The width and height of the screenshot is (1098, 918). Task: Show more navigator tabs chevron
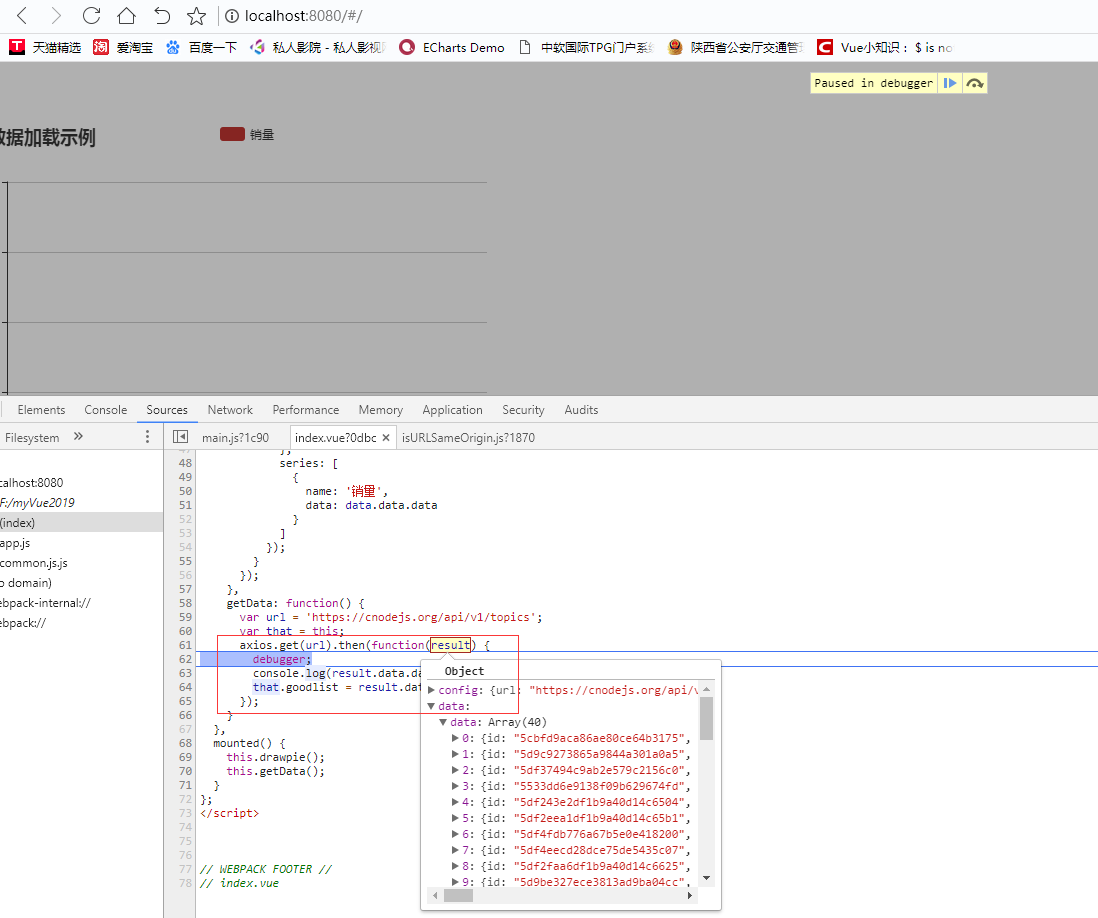pyautogui.click(x=78, y=437)
